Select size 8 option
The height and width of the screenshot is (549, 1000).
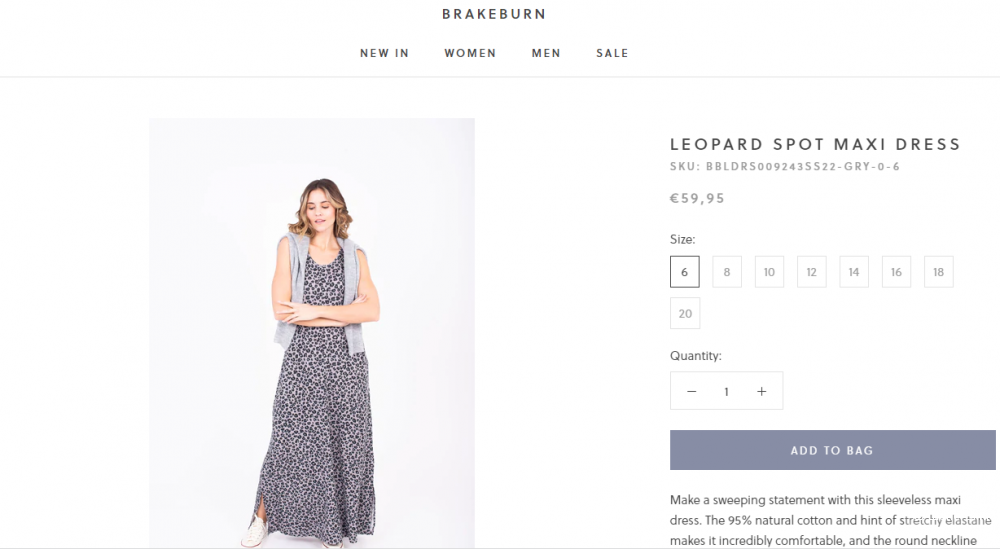tap(727, 272)
